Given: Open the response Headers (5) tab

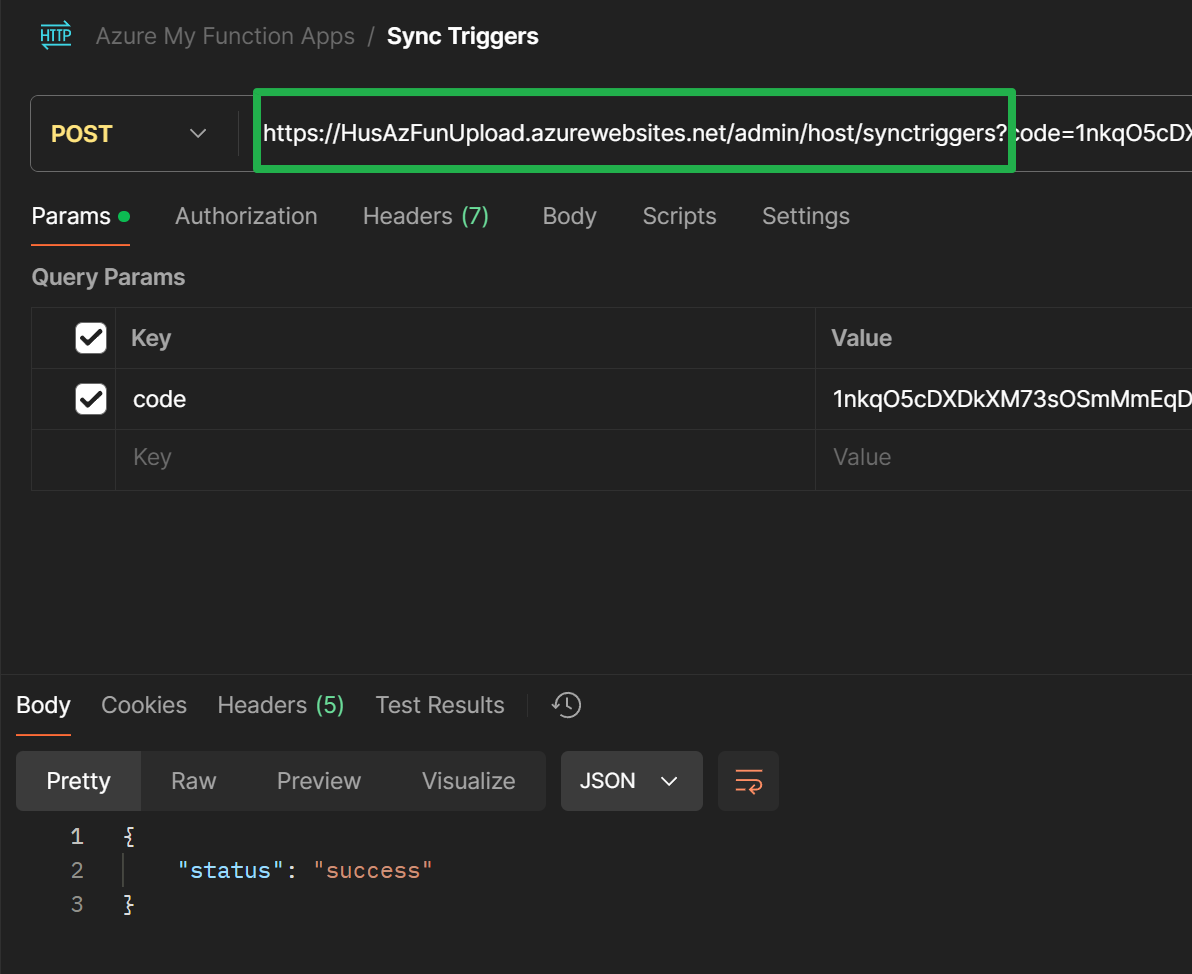Looking at the screenshot, I should [x=281, y=705].
